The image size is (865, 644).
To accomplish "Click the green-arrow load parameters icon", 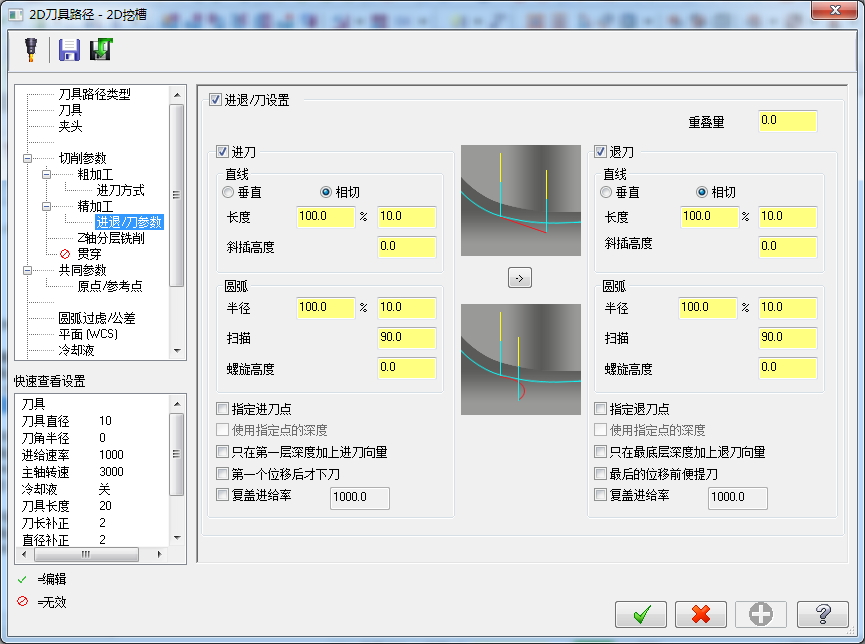I will [98, 48].
